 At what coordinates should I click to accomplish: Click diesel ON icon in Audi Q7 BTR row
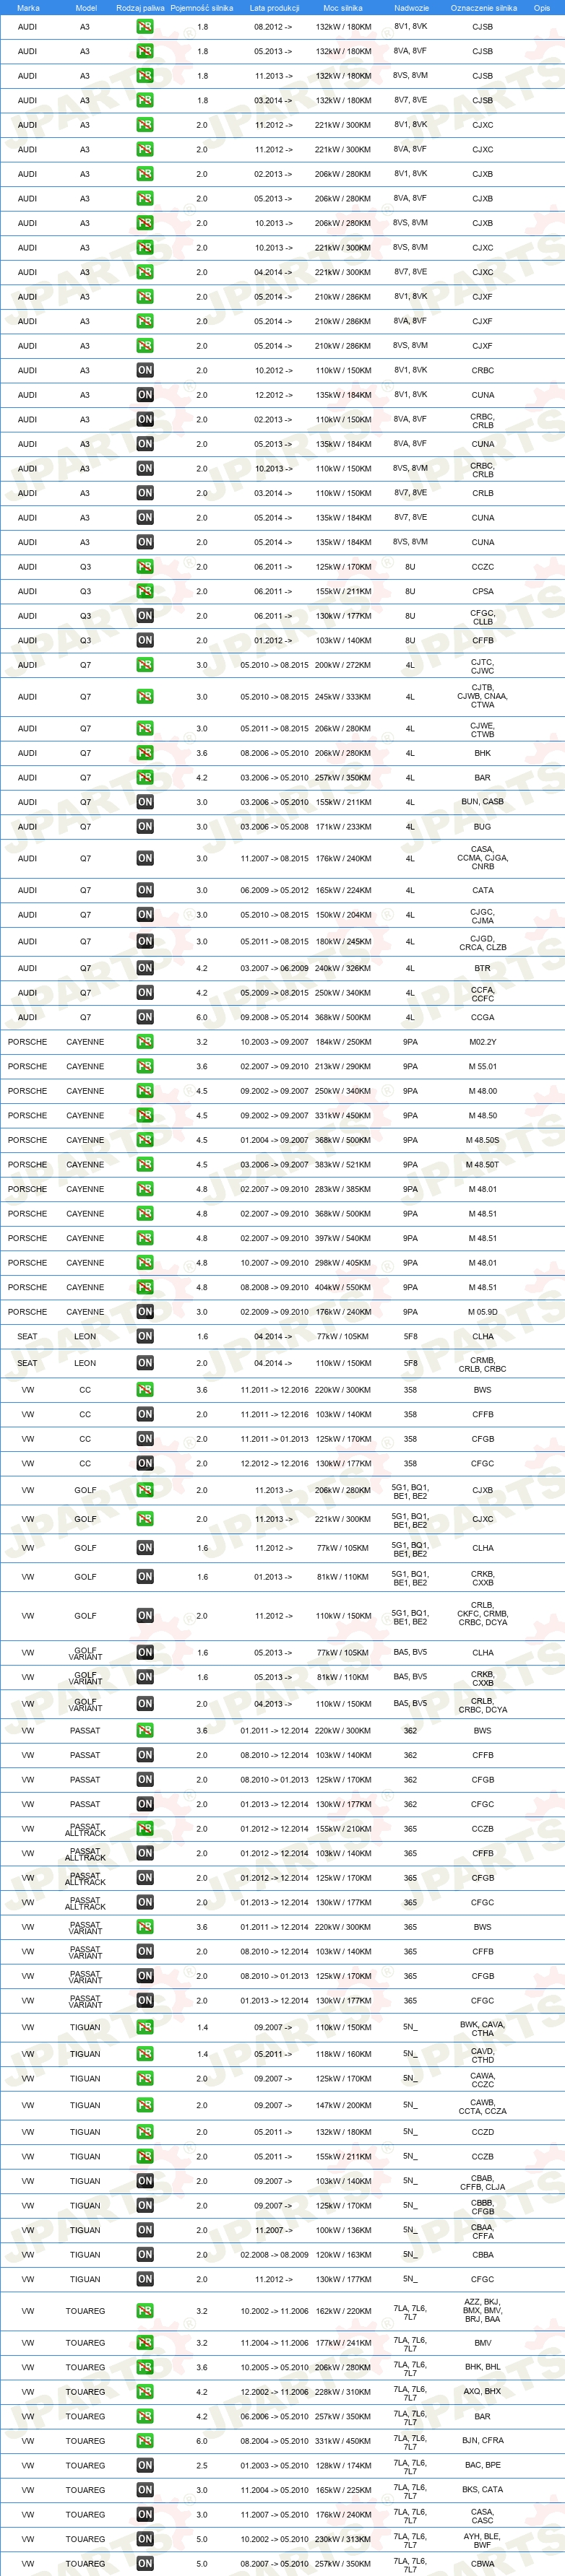145,968
